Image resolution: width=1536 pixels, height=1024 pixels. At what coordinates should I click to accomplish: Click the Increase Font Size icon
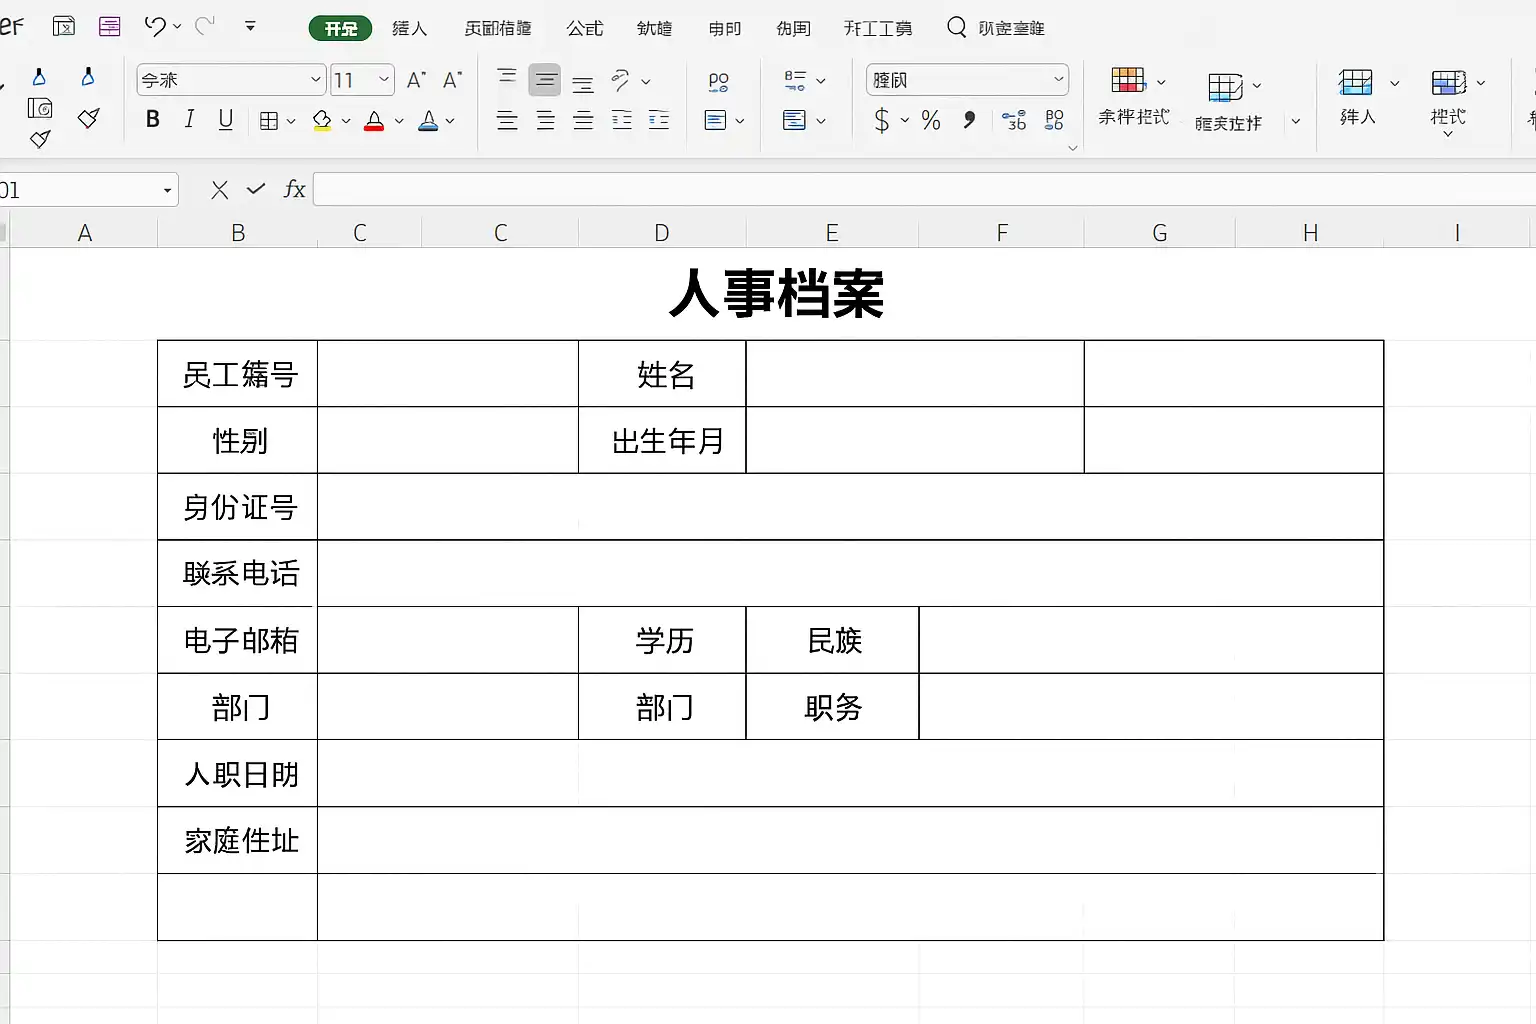coord(417,80)
